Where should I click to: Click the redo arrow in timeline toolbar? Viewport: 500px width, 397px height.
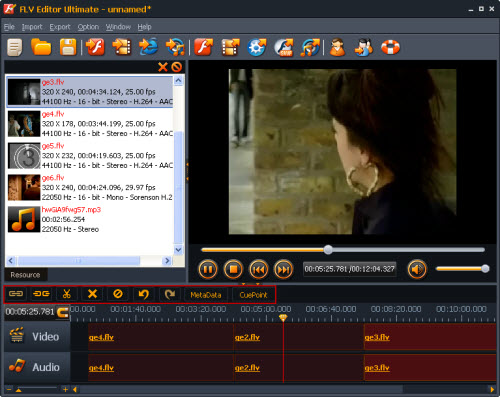pyautogui.click(x=170, y=294)
